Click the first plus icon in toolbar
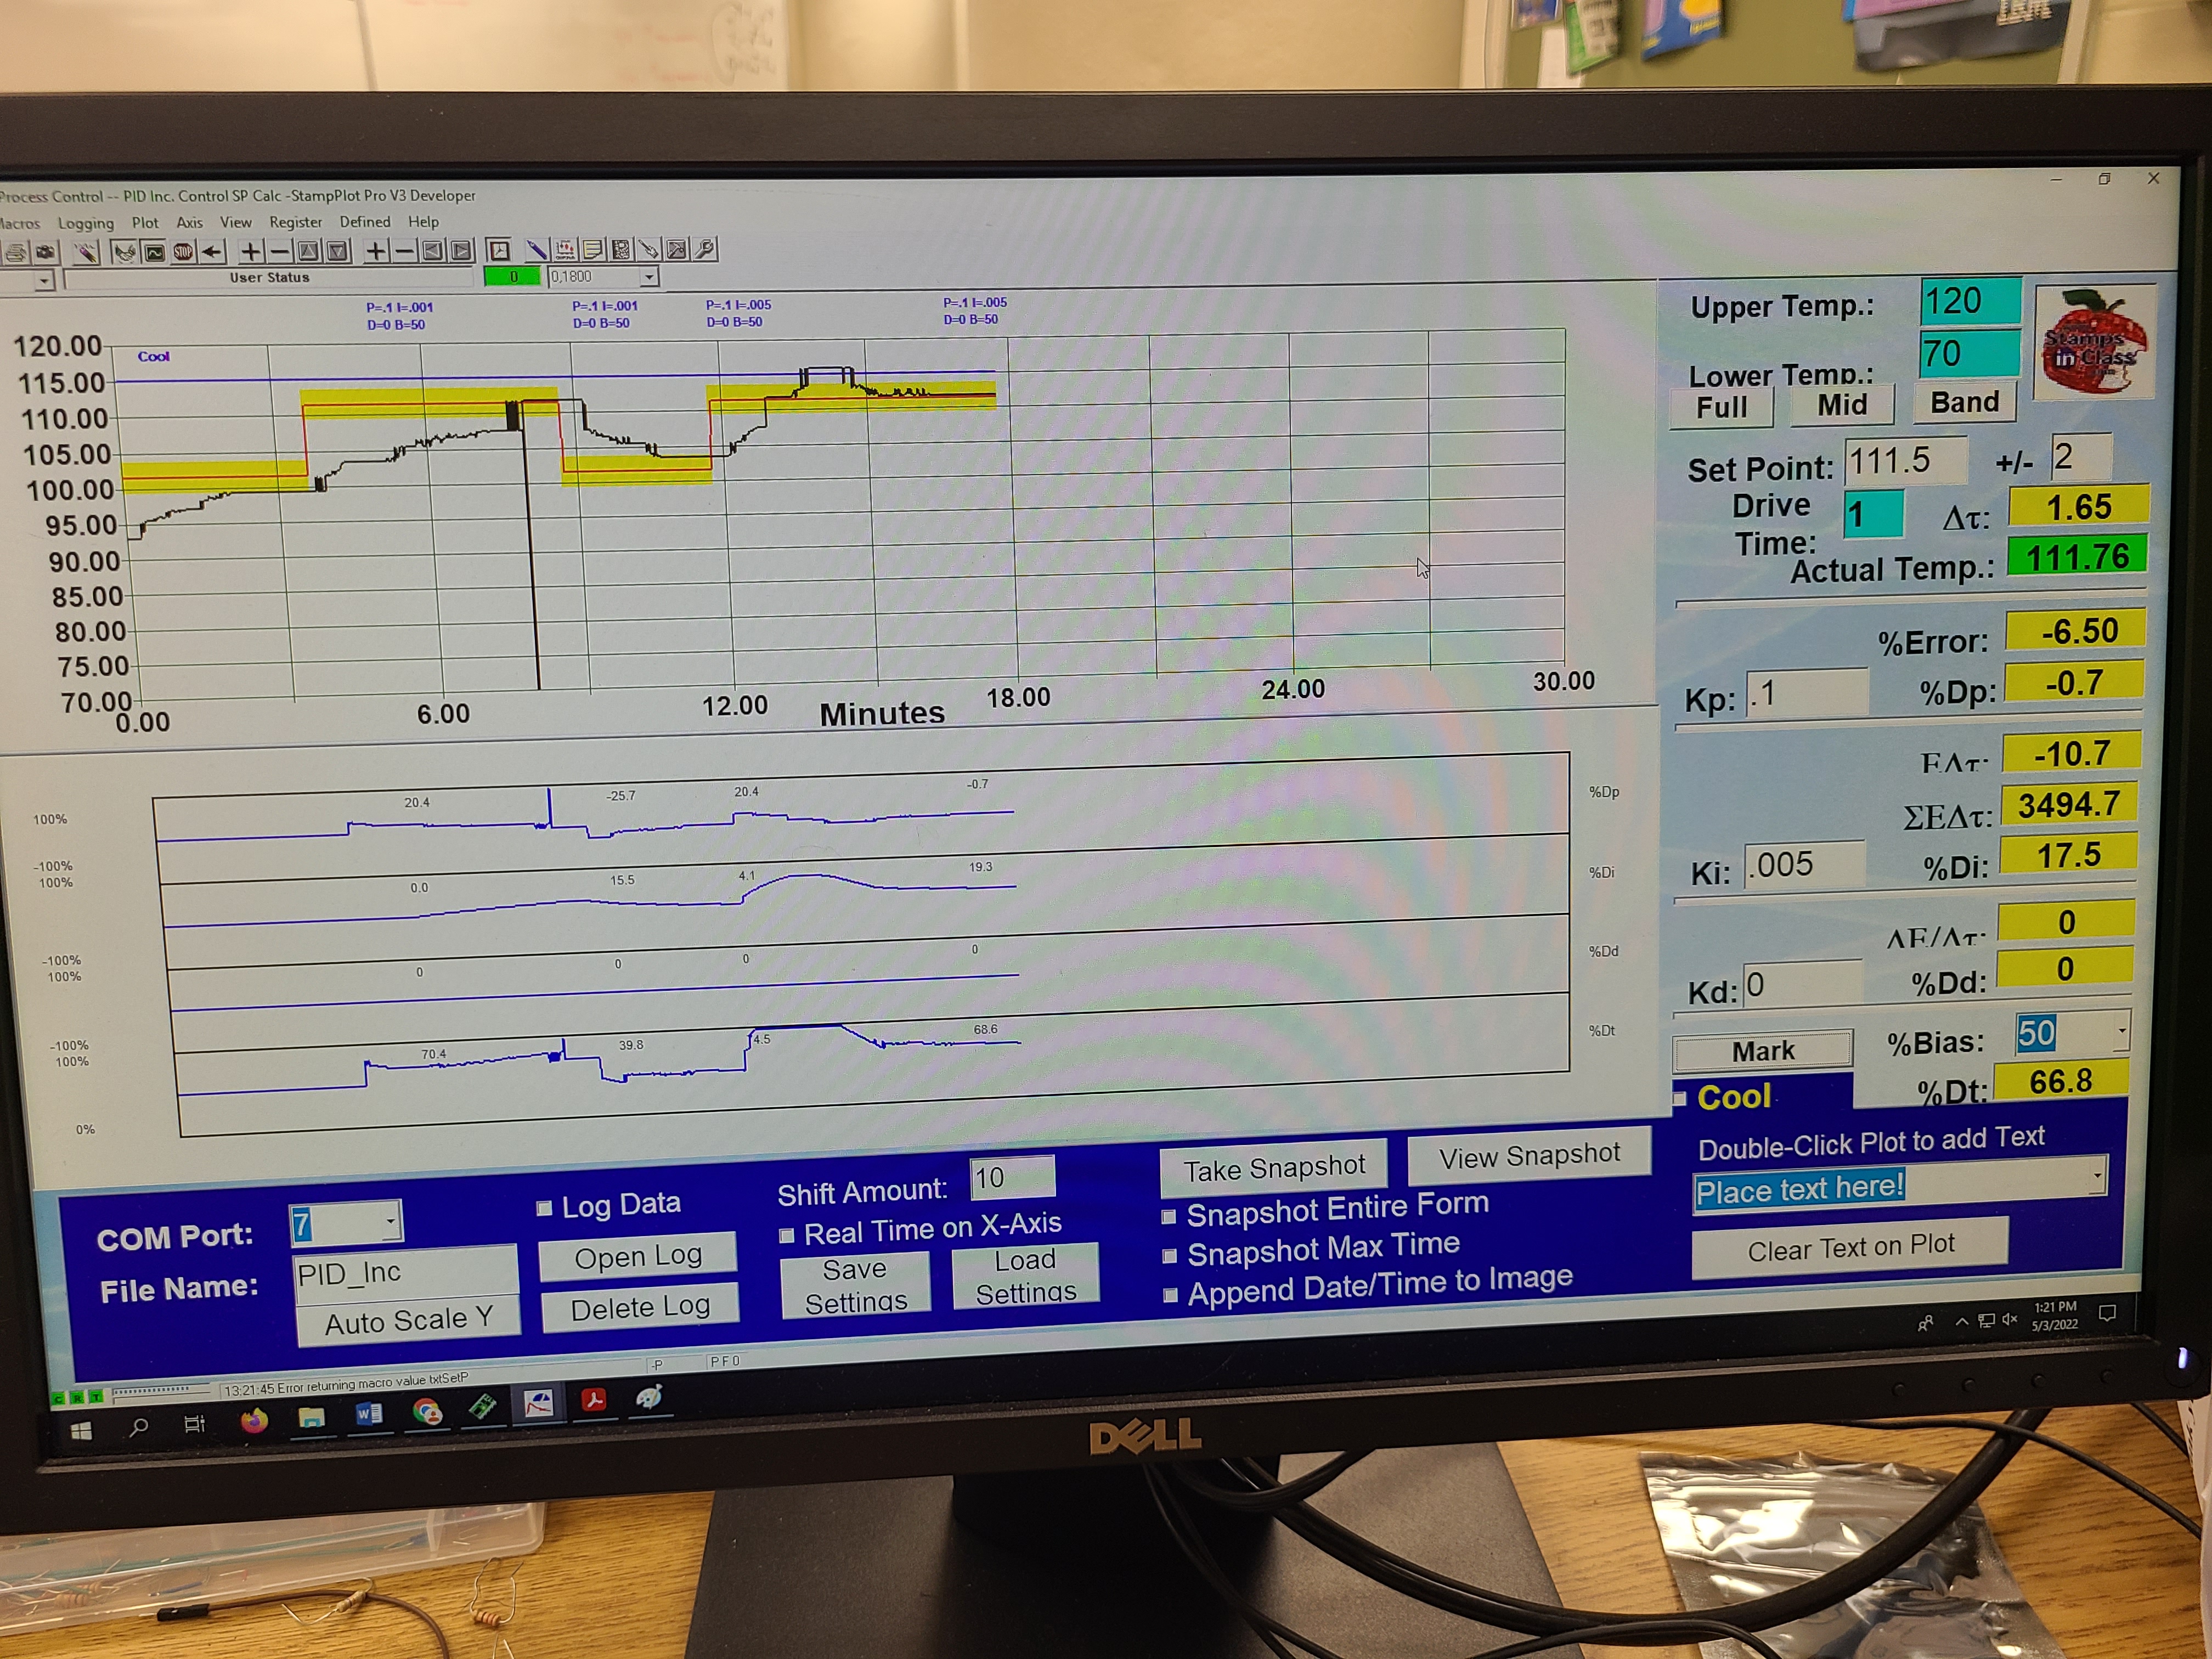Viewport: 2212px width, 1659px height. pyautogui.click(x=251, y=252)
